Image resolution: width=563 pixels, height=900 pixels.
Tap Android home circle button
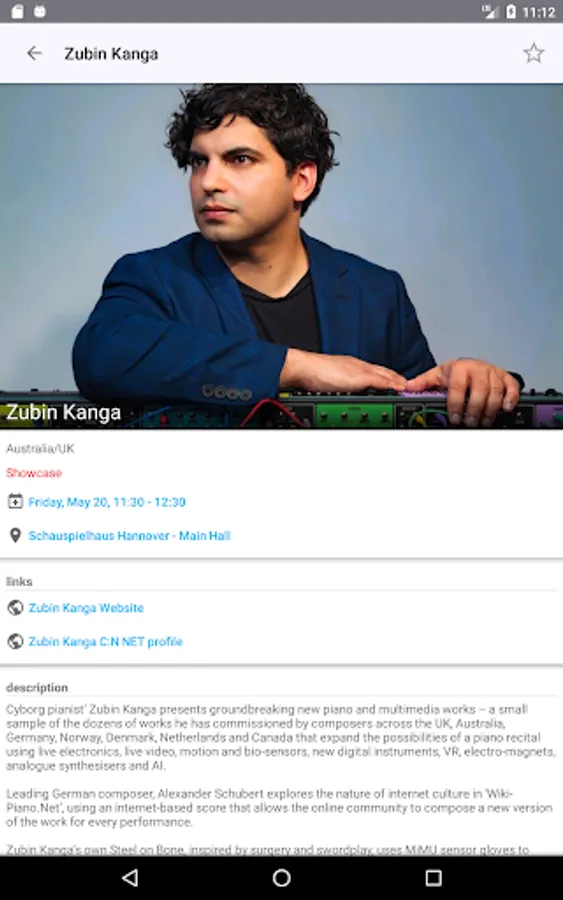[x=281, y=878]
